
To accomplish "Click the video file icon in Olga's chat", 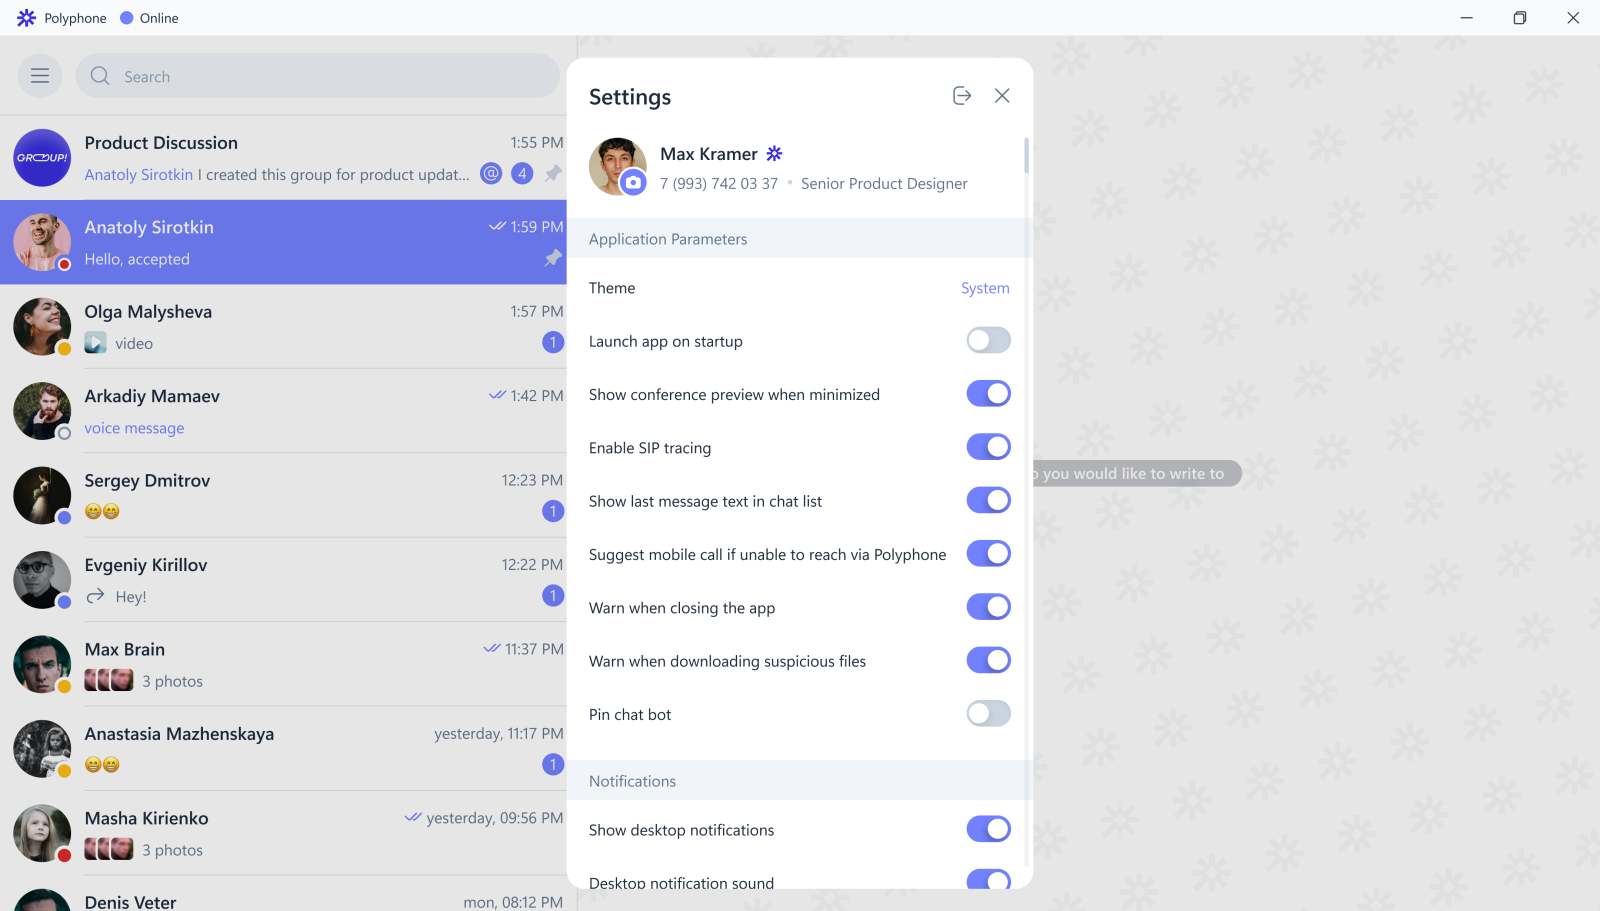I will point(96,343).
